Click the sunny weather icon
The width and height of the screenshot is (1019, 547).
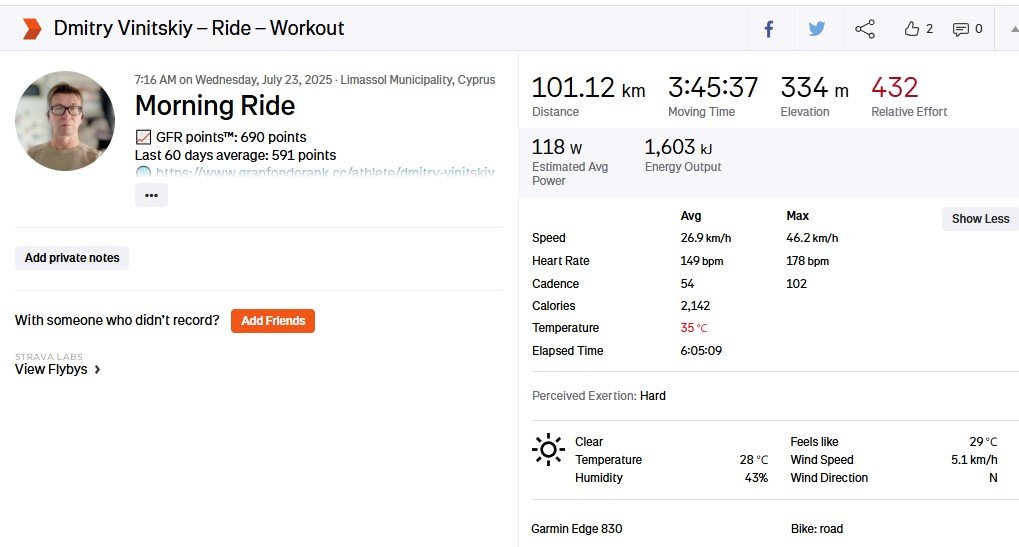[x=548, y=450]
